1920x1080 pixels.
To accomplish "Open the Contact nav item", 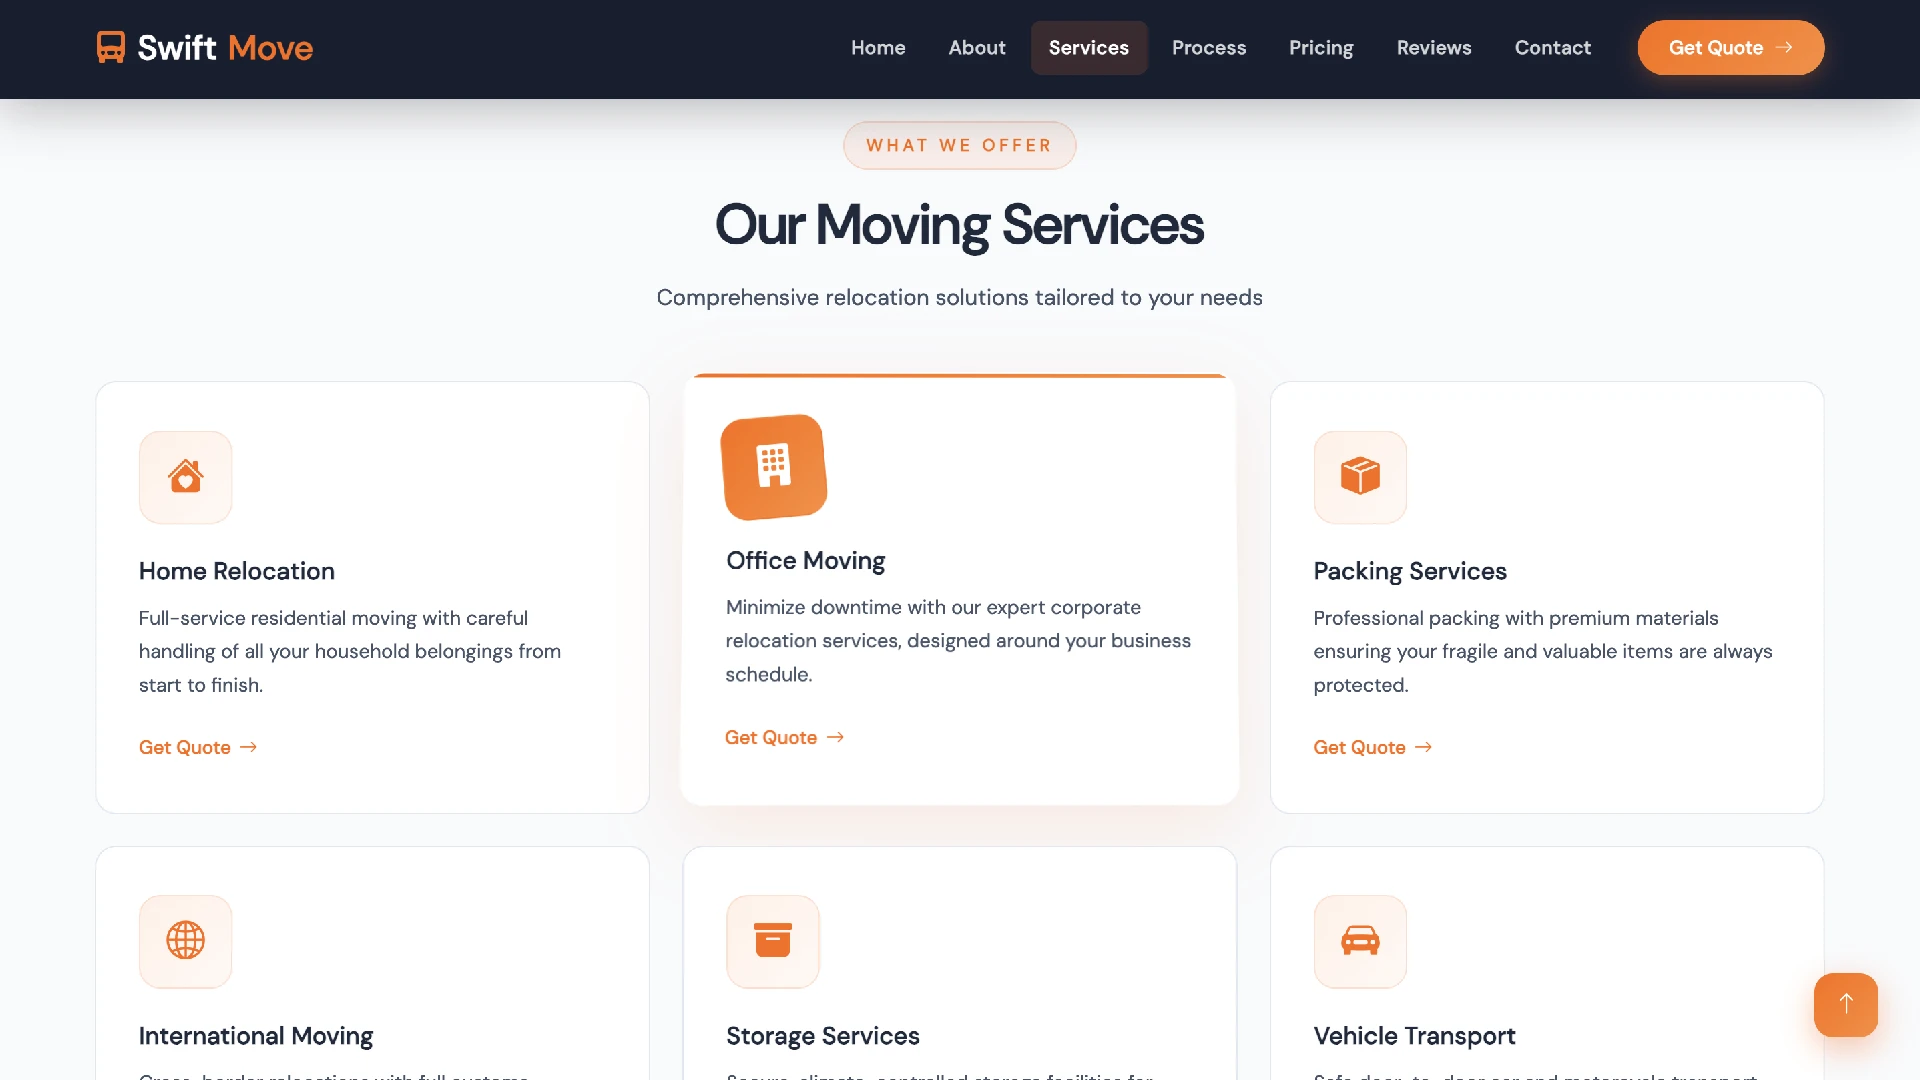I will click(1553, 47).
